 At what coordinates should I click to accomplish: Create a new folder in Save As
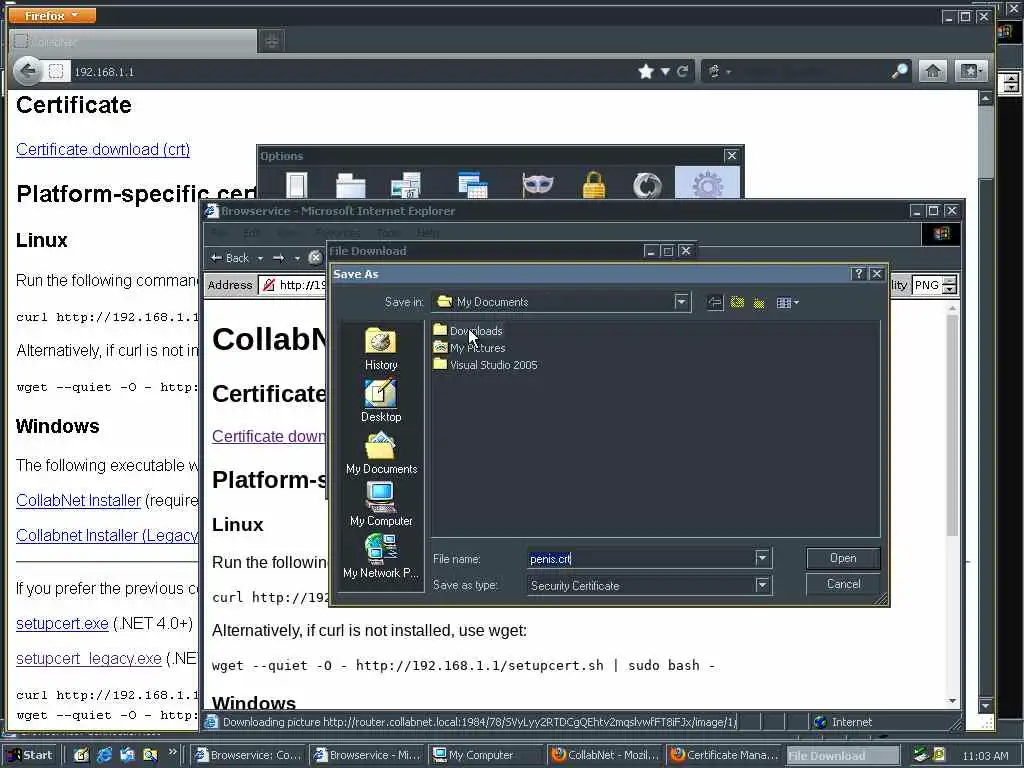click(x=759, y=302)
